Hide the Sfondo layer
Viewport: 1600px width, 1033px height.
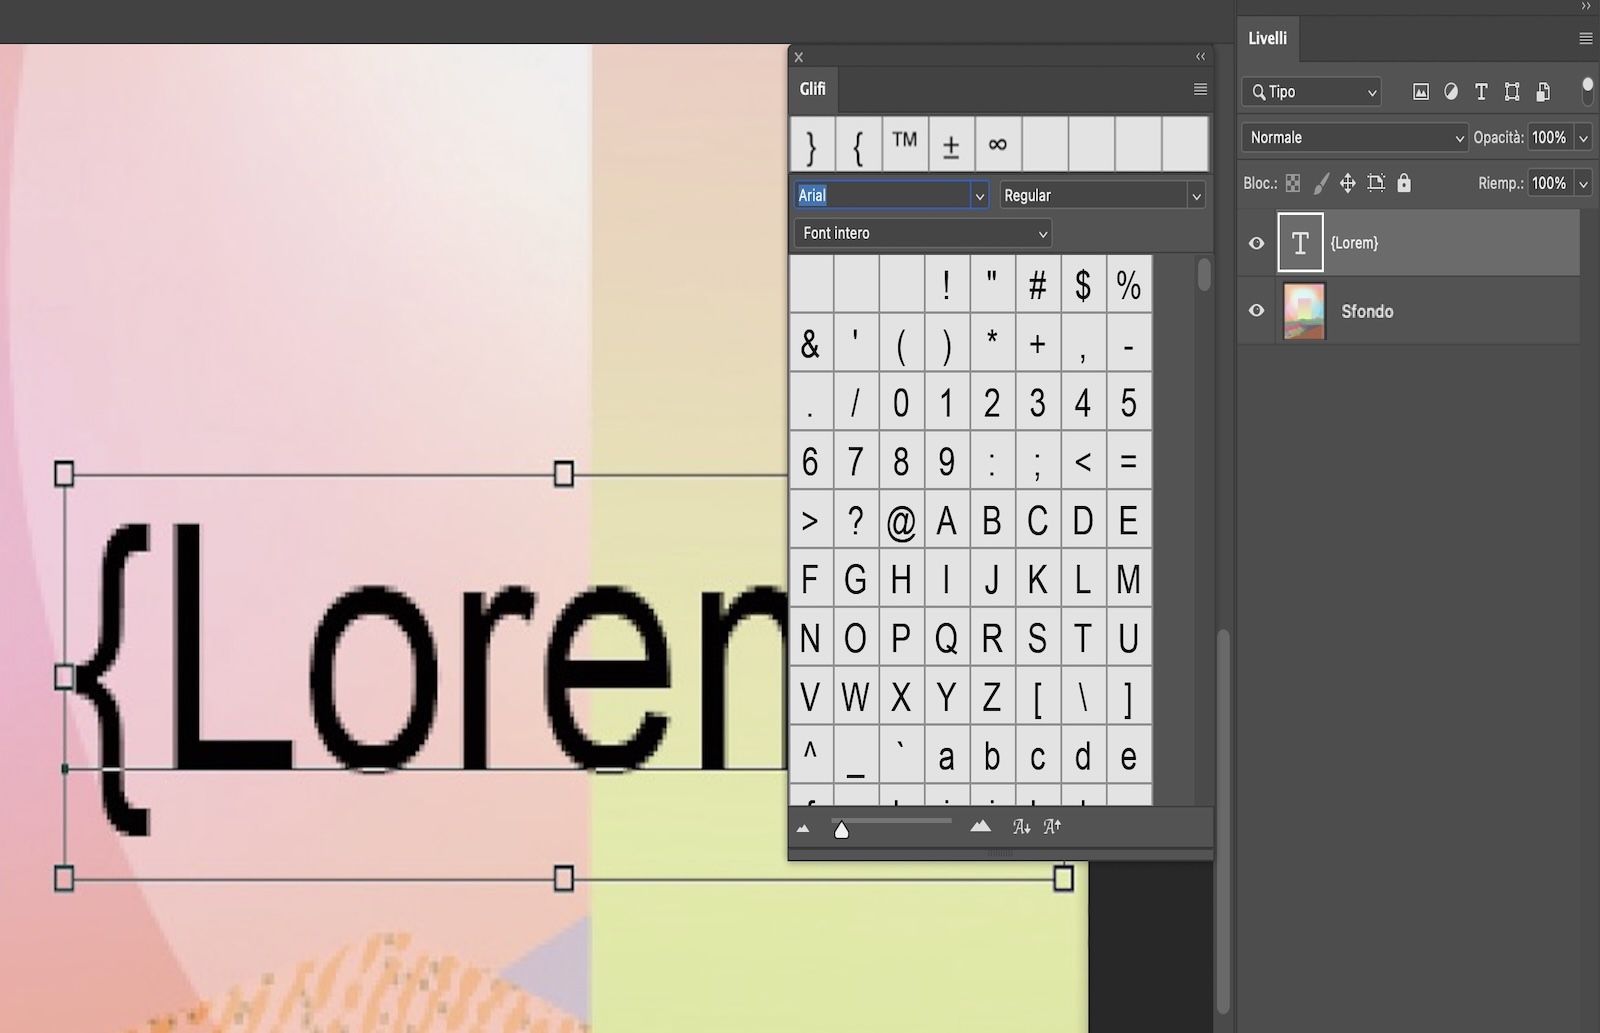point(1256,311)
